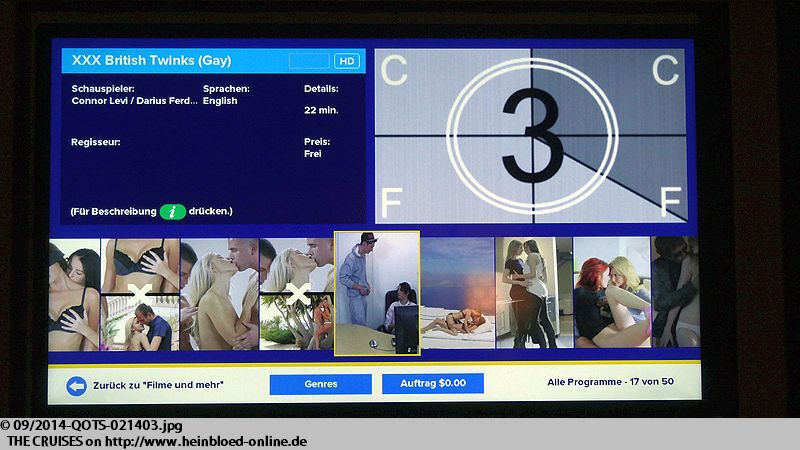Click the title "XXX British Twinks (Gay)"

tap(152, 61)
